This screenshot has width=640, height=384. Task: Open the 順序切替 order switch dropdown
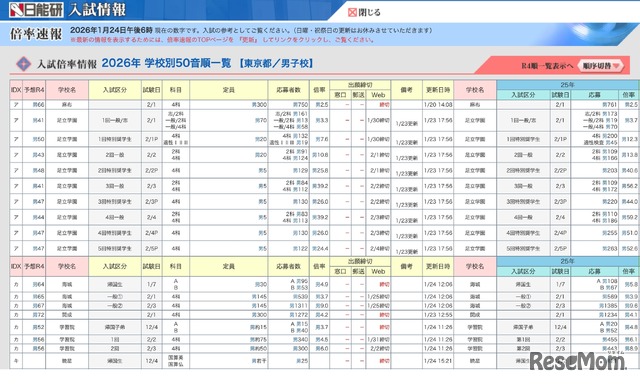click(600, 66)
